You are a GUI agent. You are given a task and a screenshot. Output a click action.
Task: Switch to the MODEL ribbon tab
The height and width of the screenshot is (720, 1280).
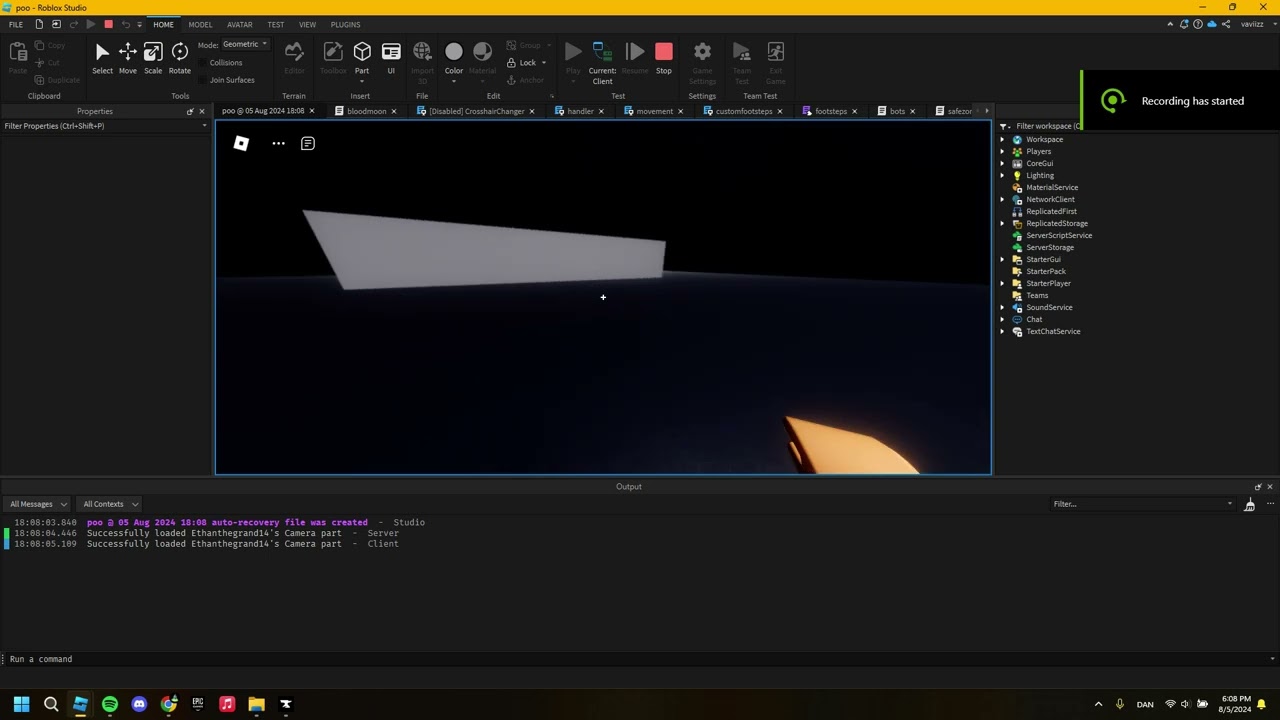(x=200, y=24)
